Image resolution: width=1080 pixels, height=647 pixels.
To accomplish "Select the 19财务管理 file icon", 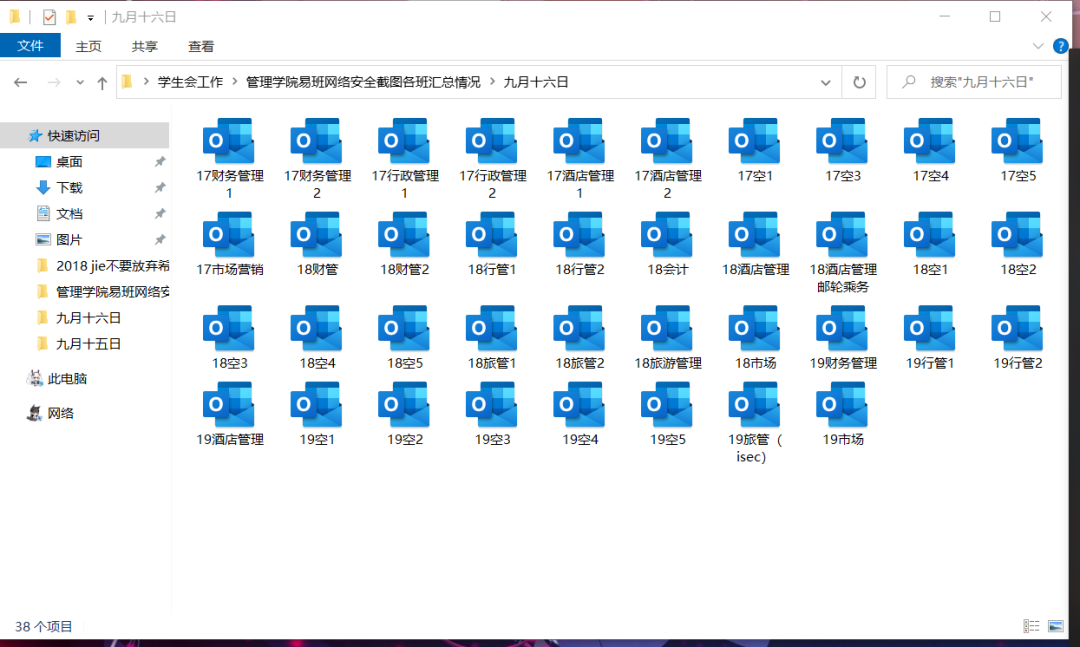I will click(842, 329).
